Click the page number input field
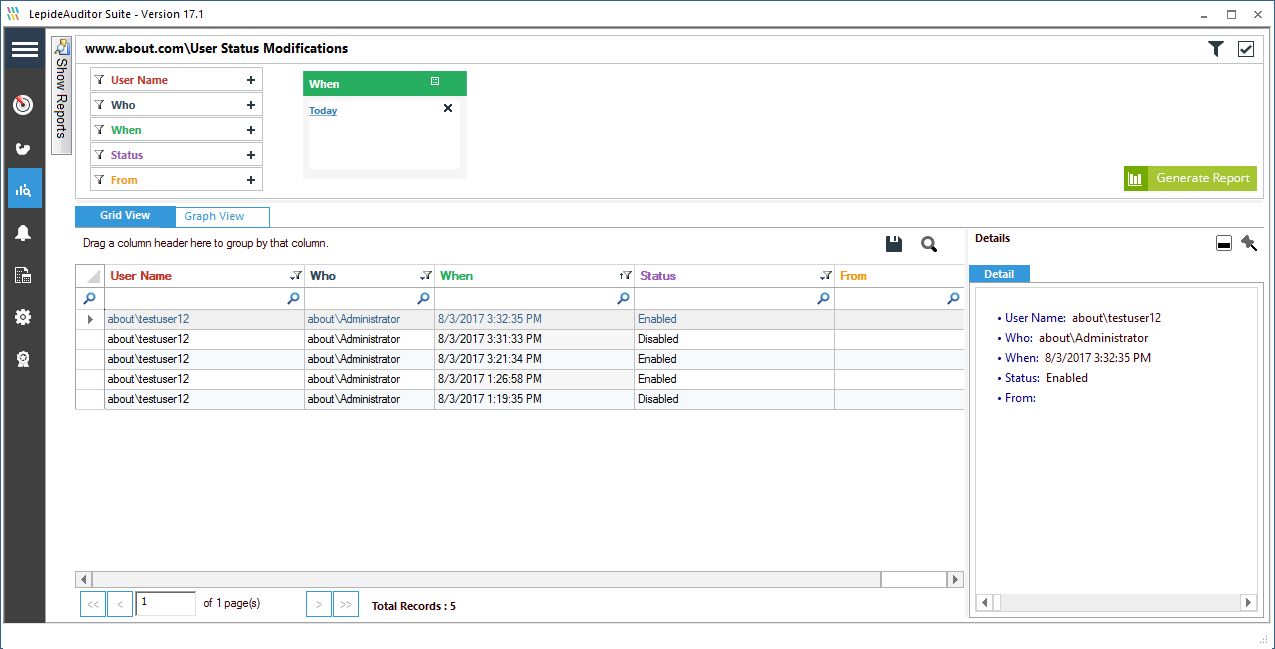Image resolution: width=1275 pixels, height=649 pixels. (166, 603)
